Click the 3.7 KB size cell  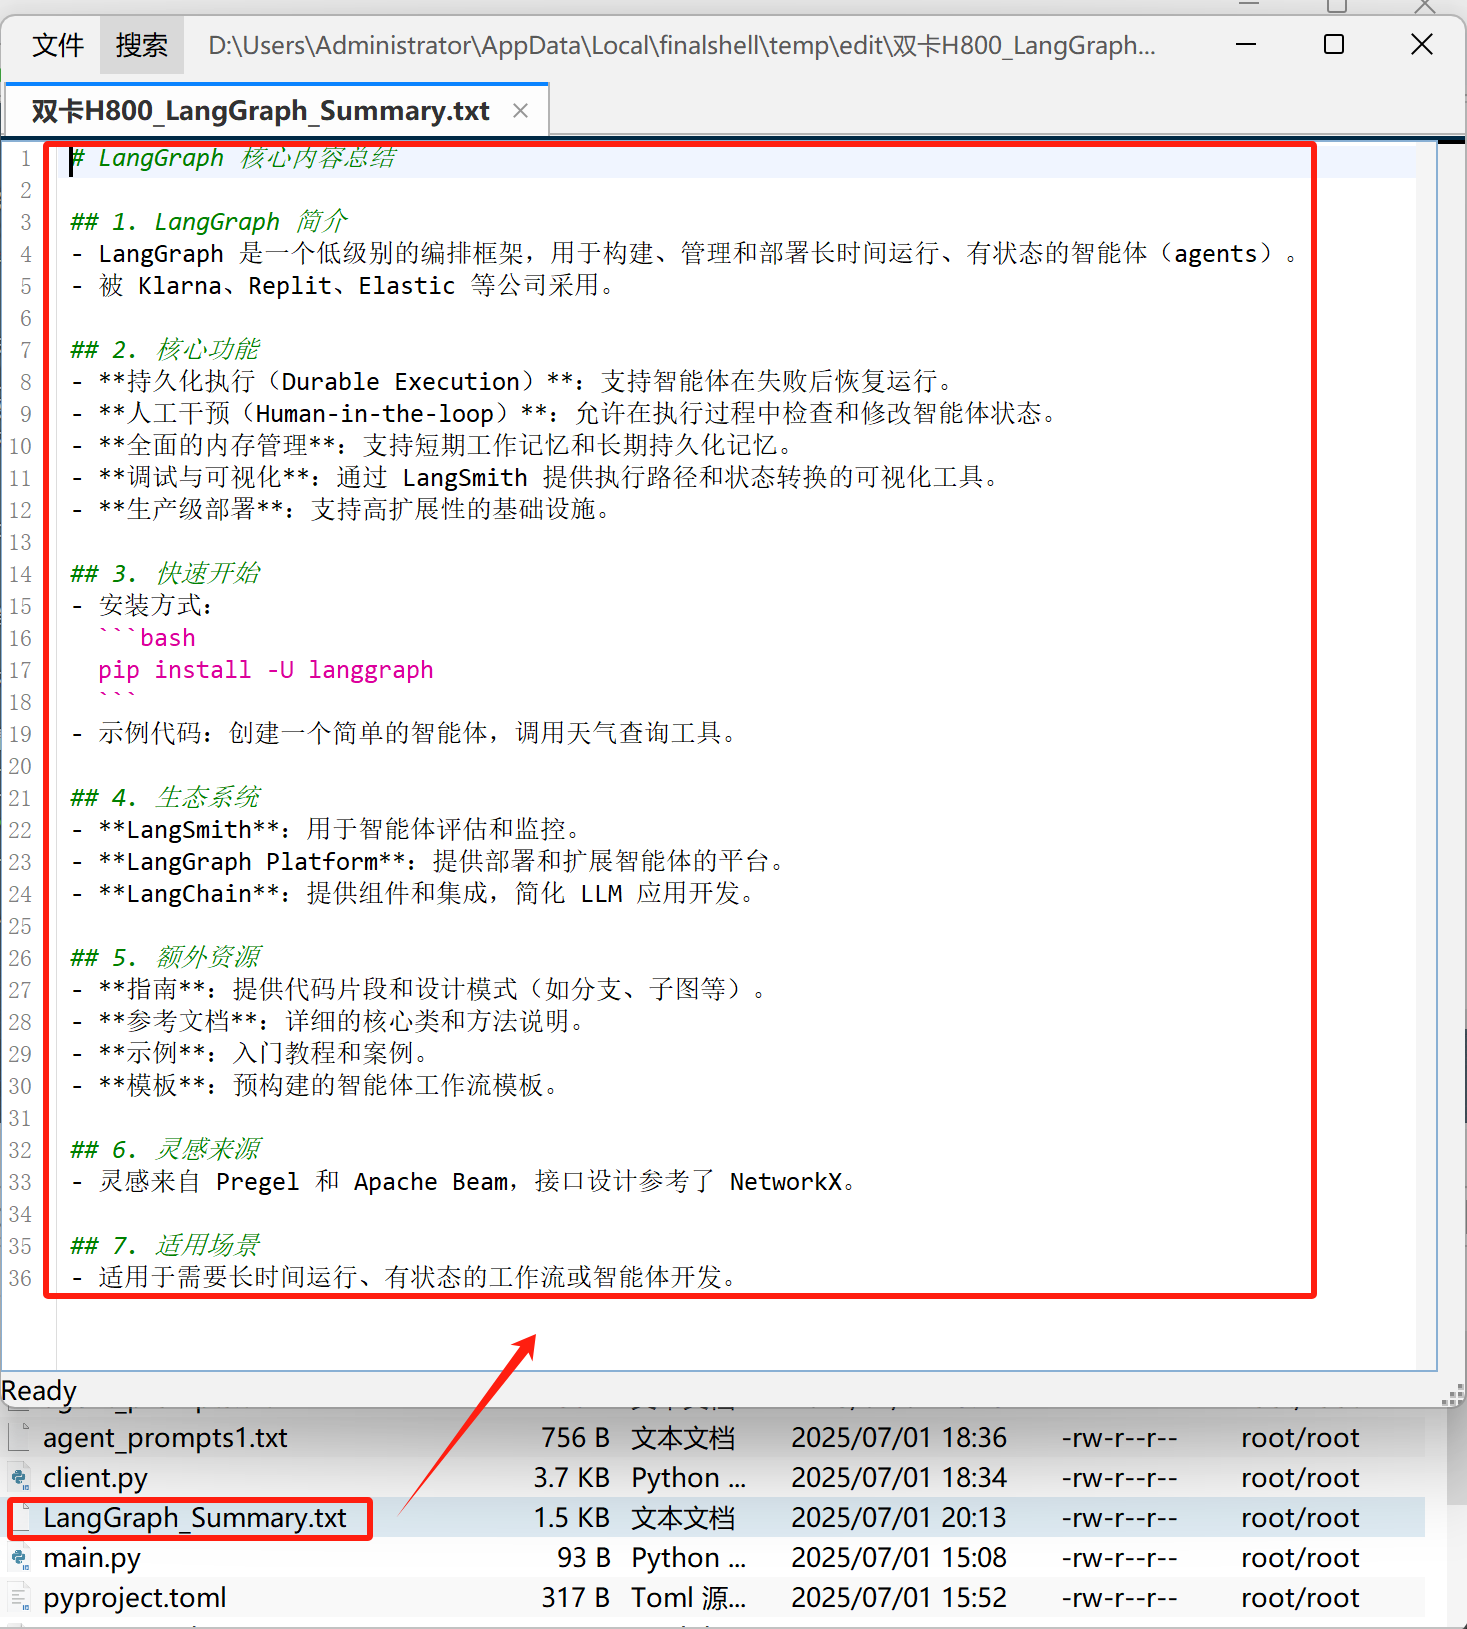(x=572, y=1477)
